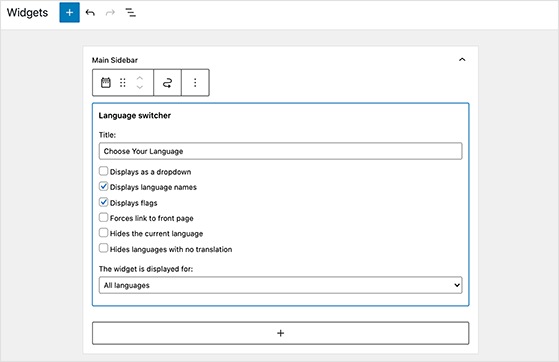
Task: Redo the last undone change
Action: click(110, 13)
